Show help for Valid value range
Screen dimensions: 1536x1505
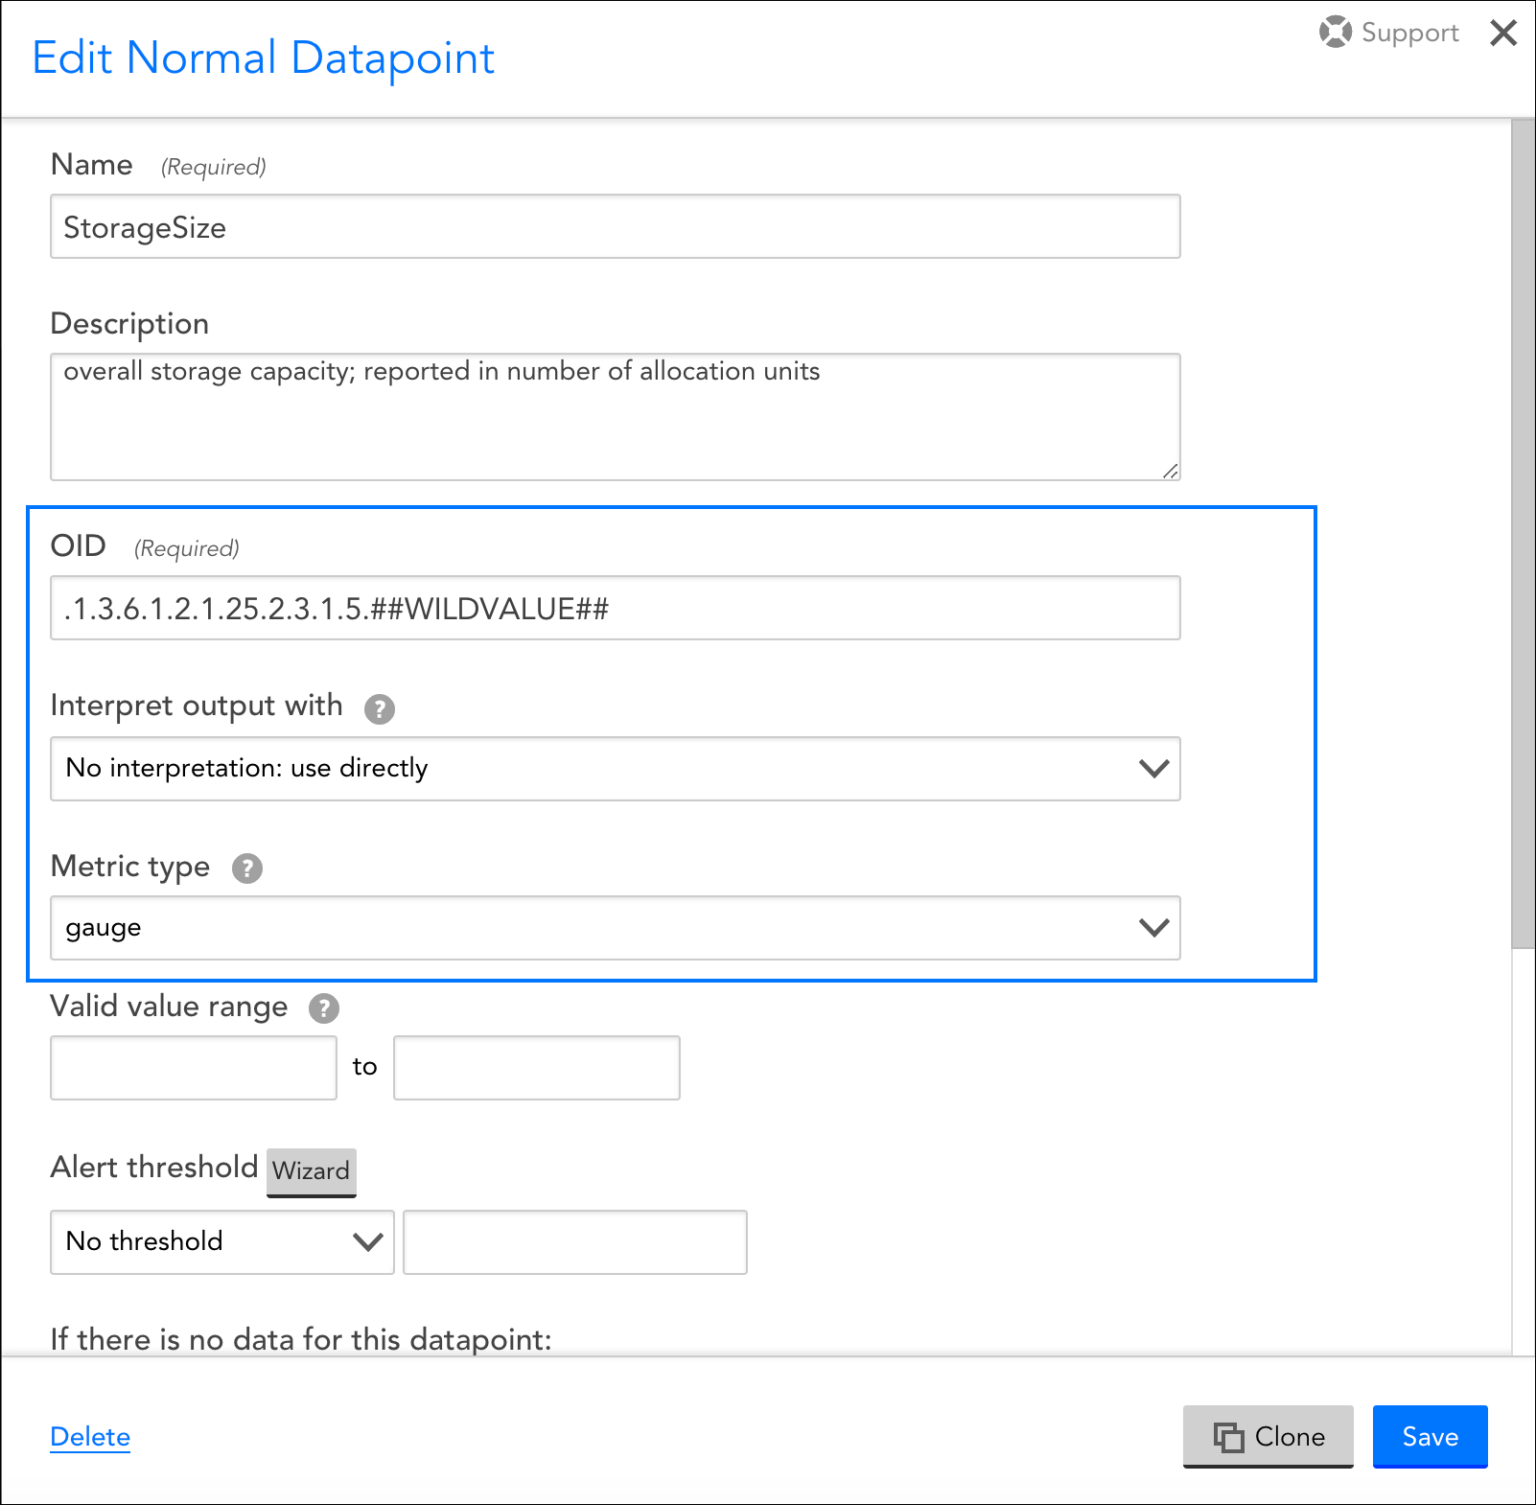tap(323, 1008)
